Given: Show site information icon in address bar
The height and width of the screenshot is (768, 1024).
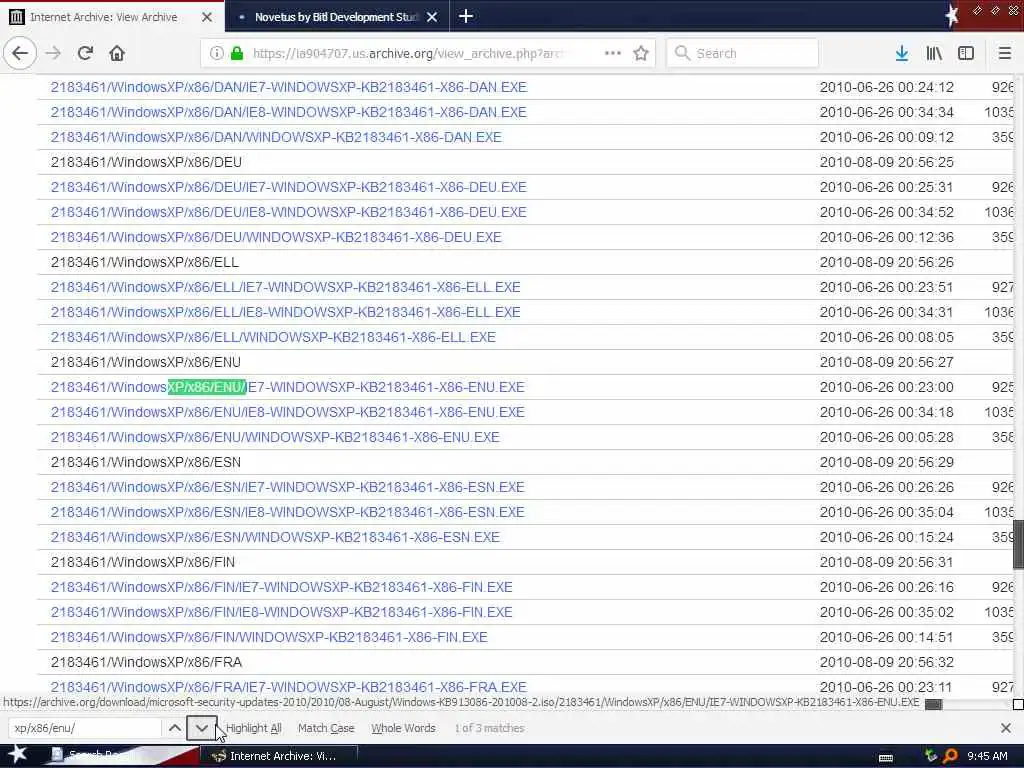Looking at the screenshot, I should 216,54.
